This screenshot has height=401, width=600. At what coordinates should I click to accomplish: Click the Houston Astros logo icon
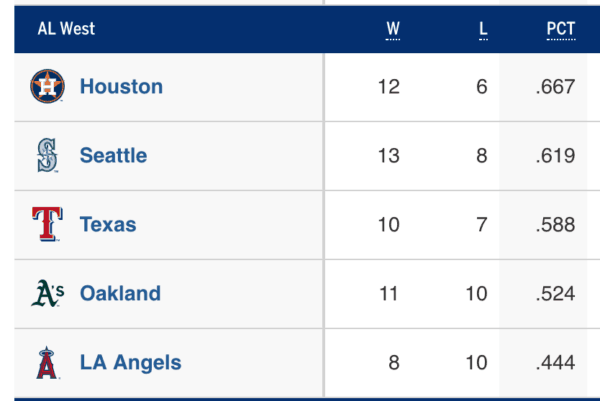47,87
